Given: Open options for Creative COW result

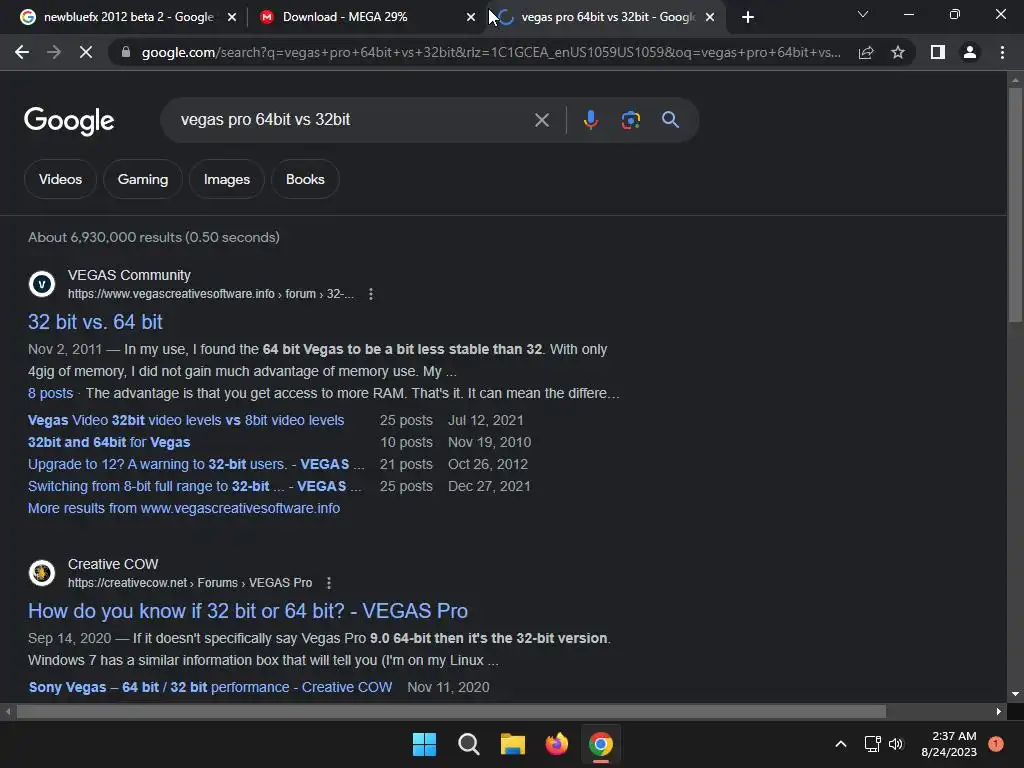Looking at the screenshot, I should point(329,583).
